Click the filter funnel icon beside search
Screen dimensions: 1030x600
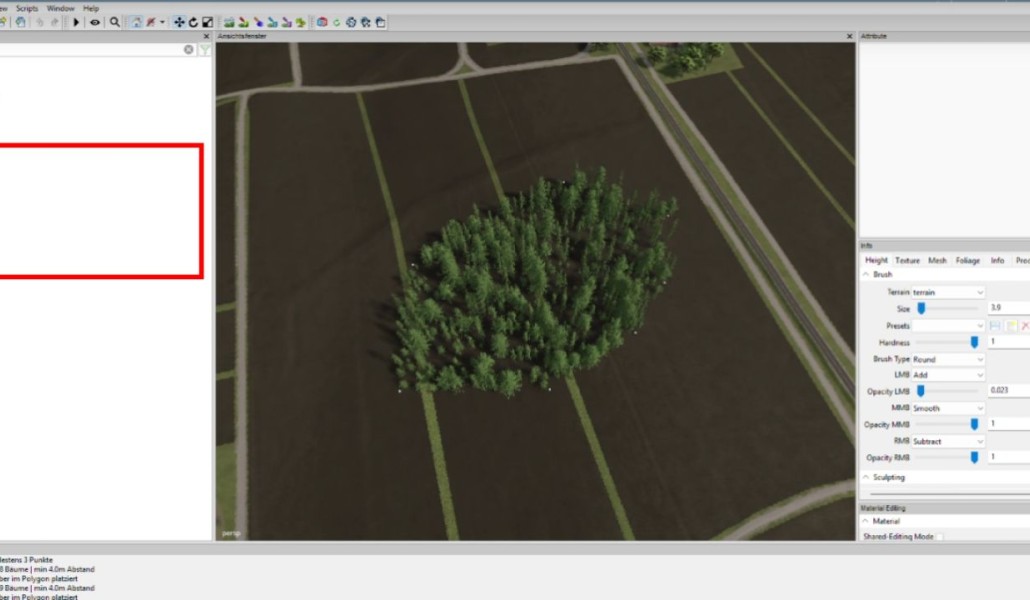[x=204, y=49]
